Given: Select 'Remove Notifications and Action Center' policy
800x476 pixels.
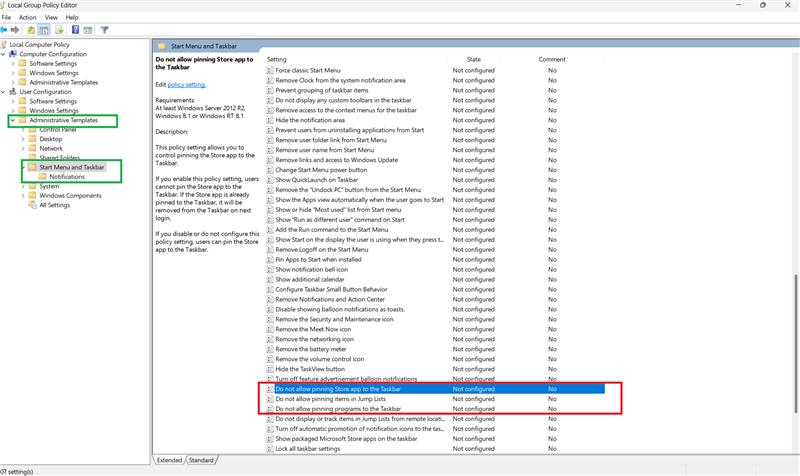Looking at the screenshot, I should click(330, 299).
